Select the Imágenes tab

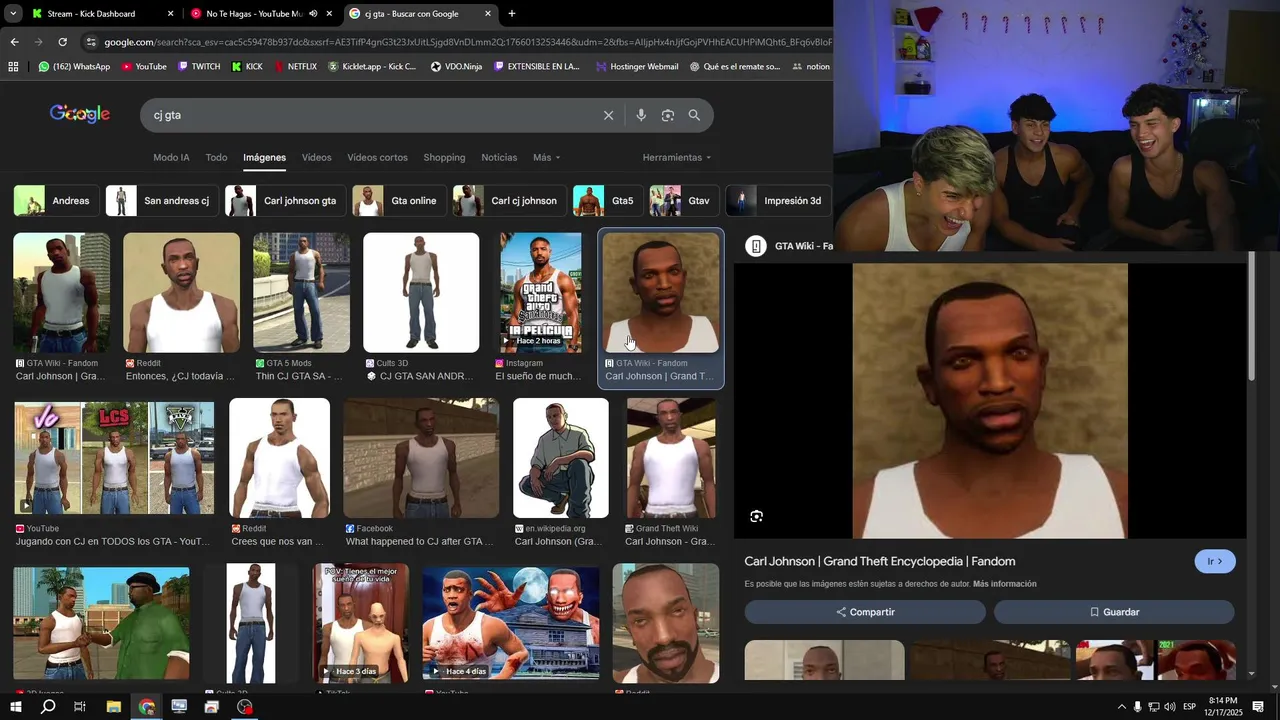click(264, 157)
